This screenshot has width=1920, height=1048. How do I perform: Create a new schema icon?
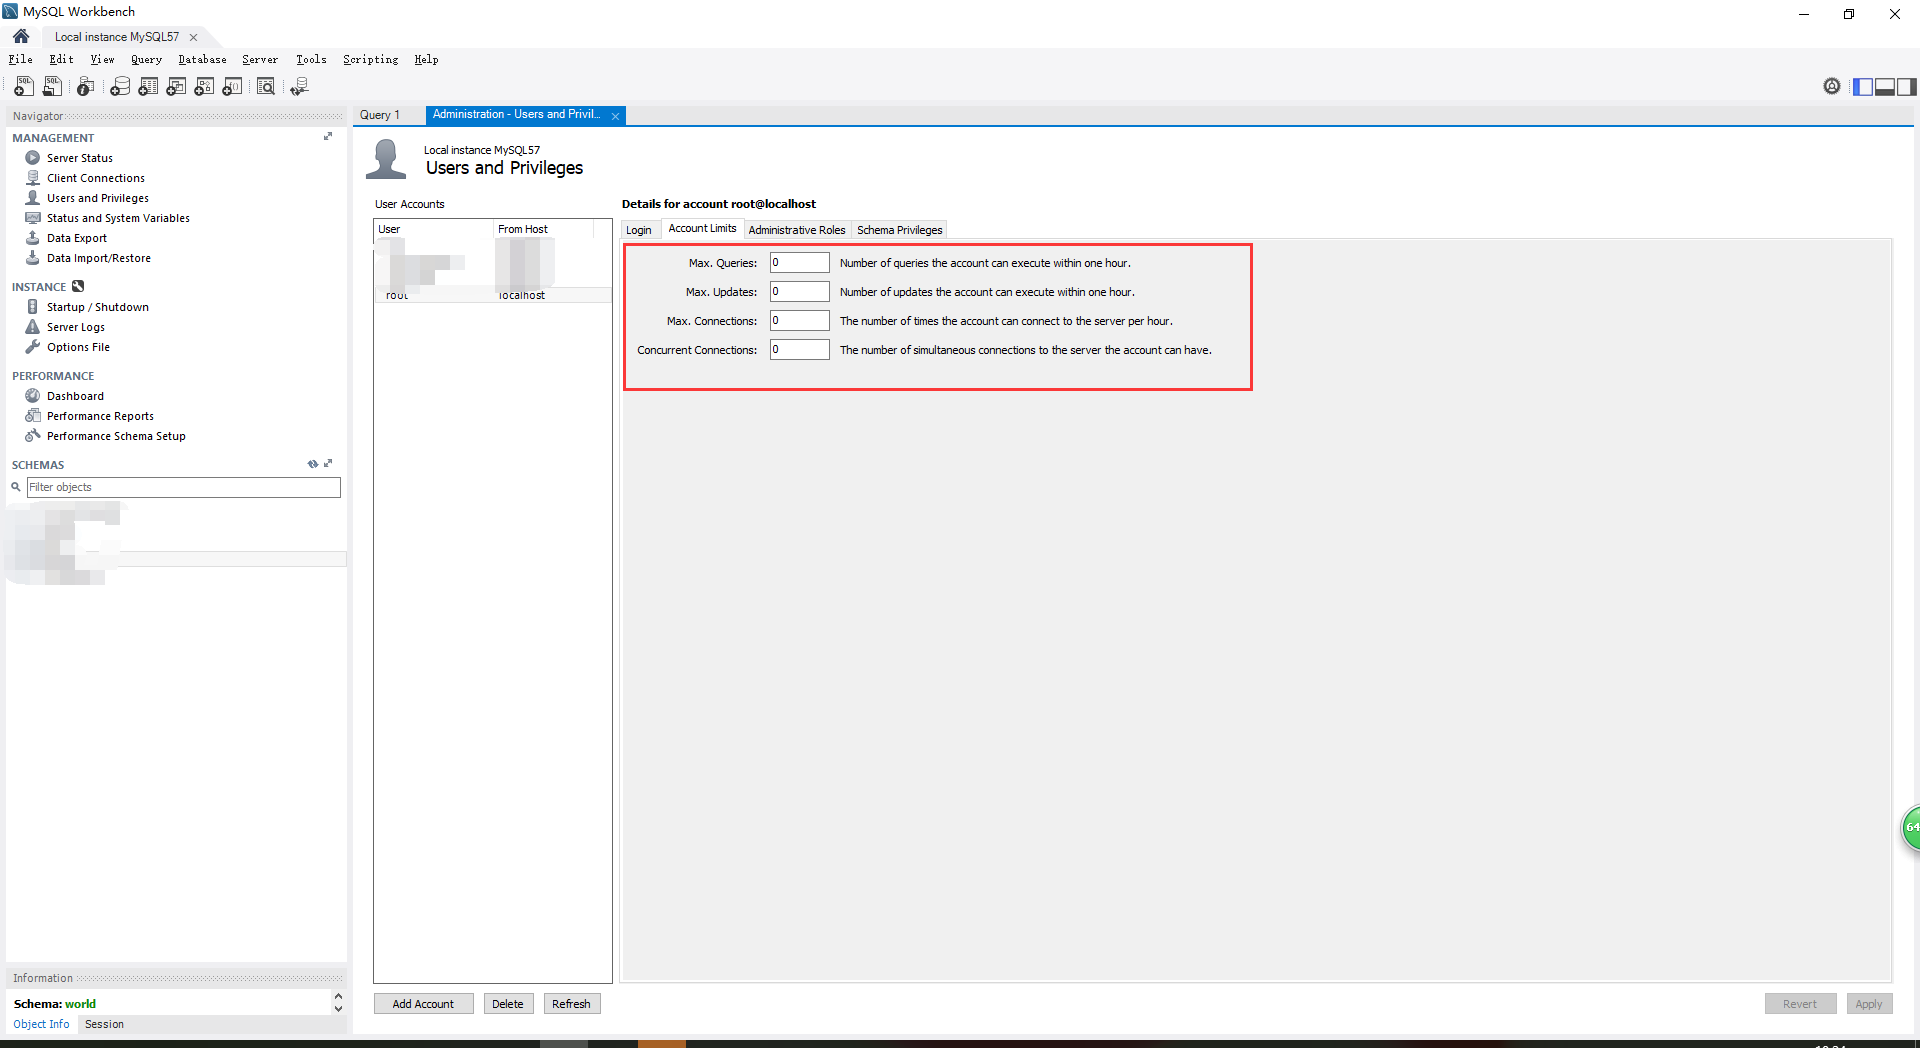coord(120,87)
